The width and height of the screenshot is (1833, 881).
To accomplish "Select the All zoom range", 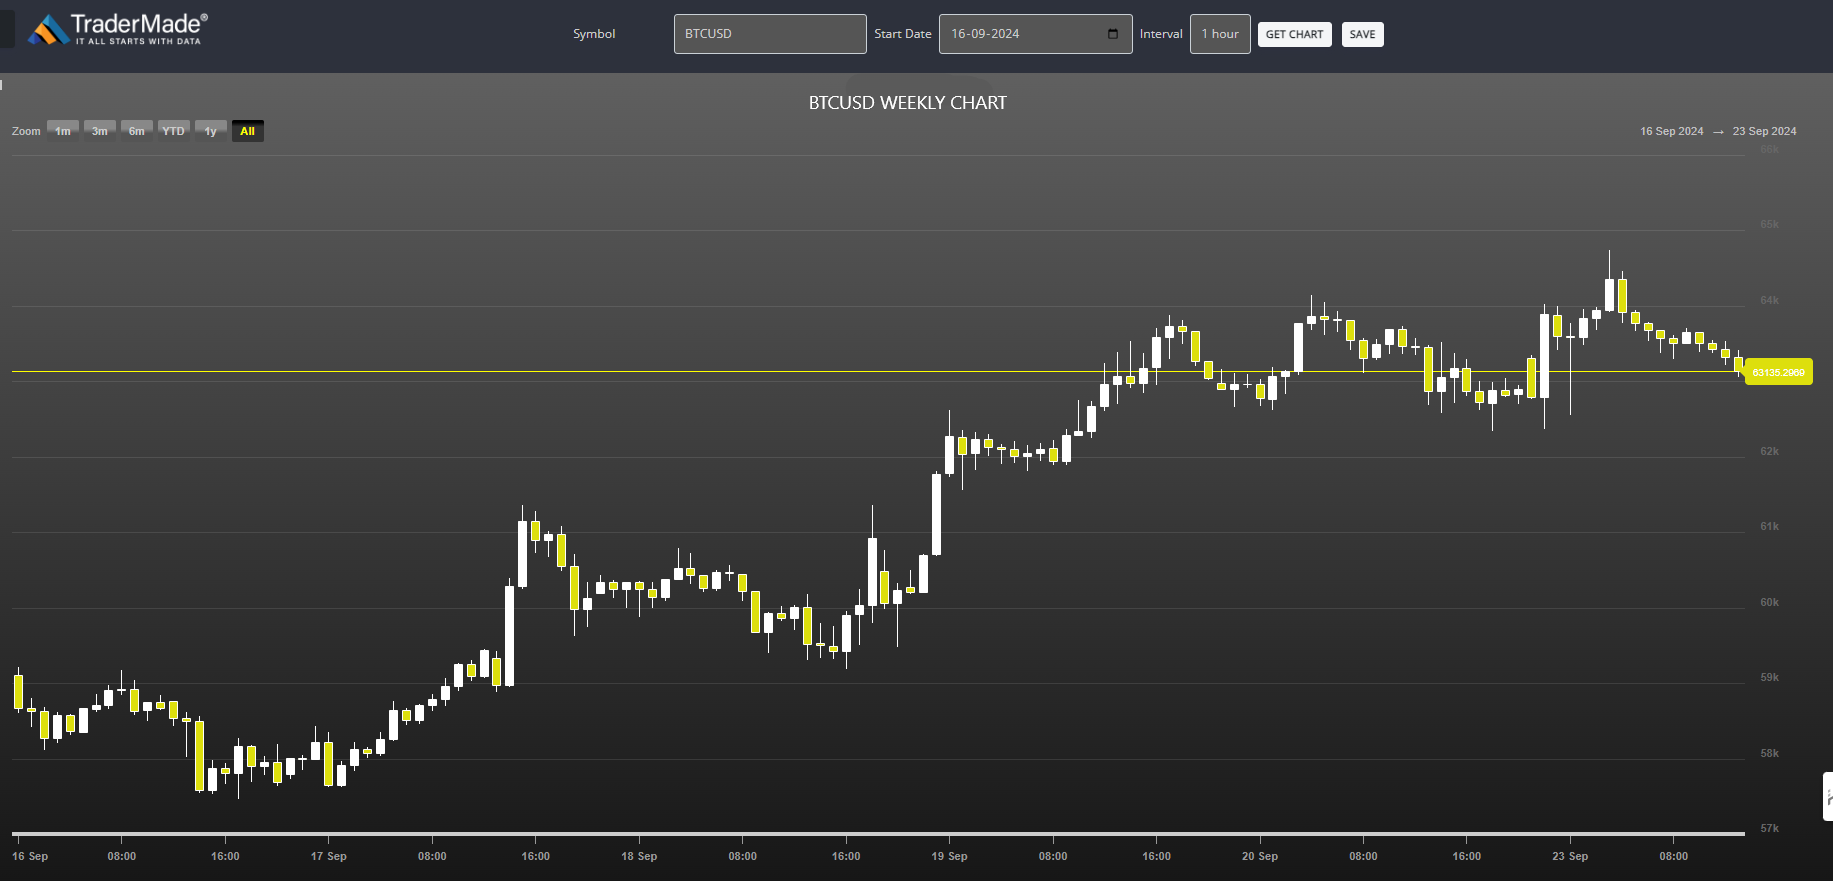I will [248, 131].
